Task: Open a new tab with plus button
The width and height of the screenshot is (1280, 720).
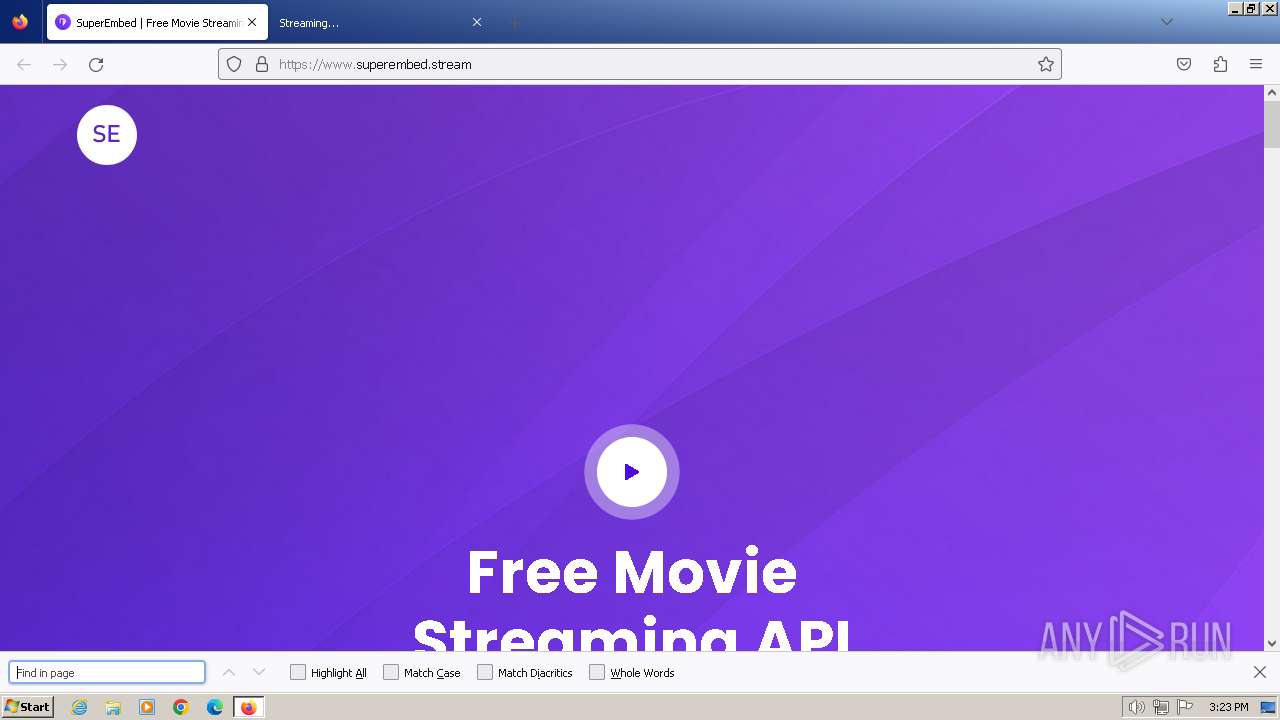Action: [514, 22]
